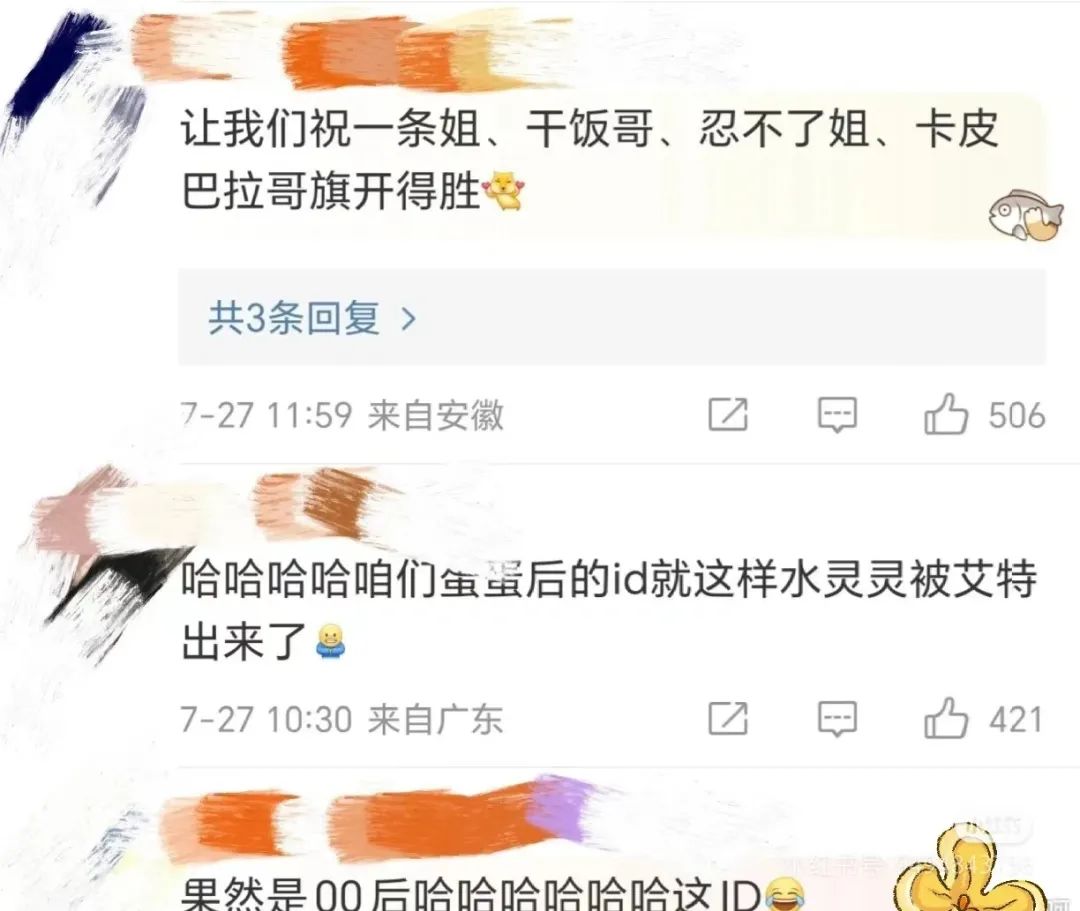Image resolution: width=1080 pixels, height=911 pixels.
Task: Tap the forward icon on the 11:59 comment
Action: [728, 415]
